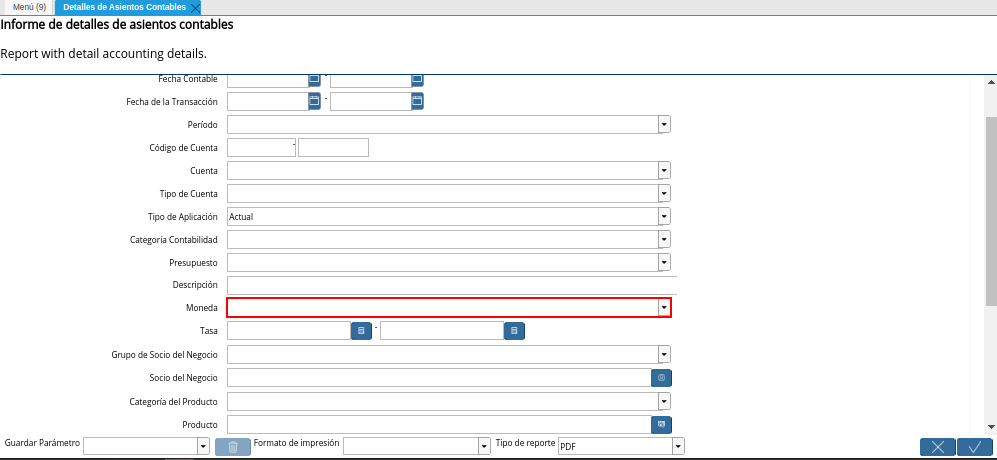Viewport: 997px width, 460px height.
Task: Click the first Código de Cuenta field
Action: 261,148
